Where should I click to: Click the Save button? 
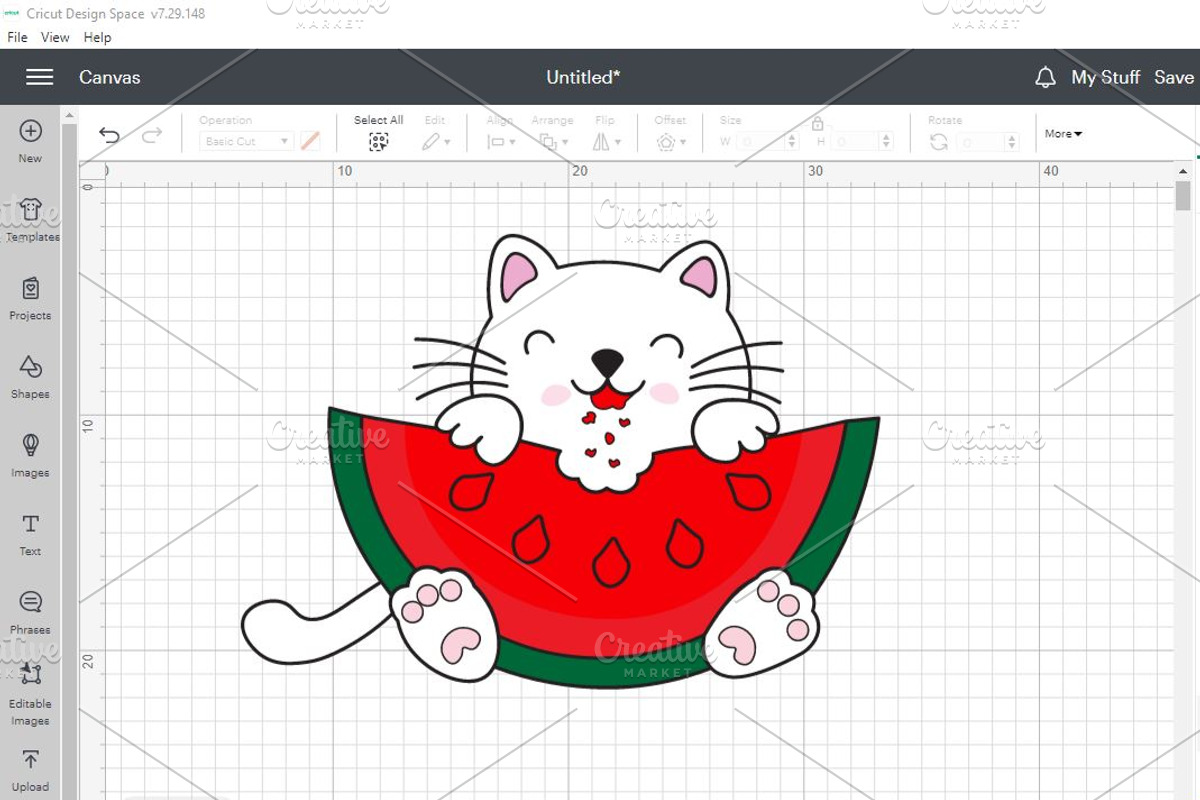click(1174, 77)
